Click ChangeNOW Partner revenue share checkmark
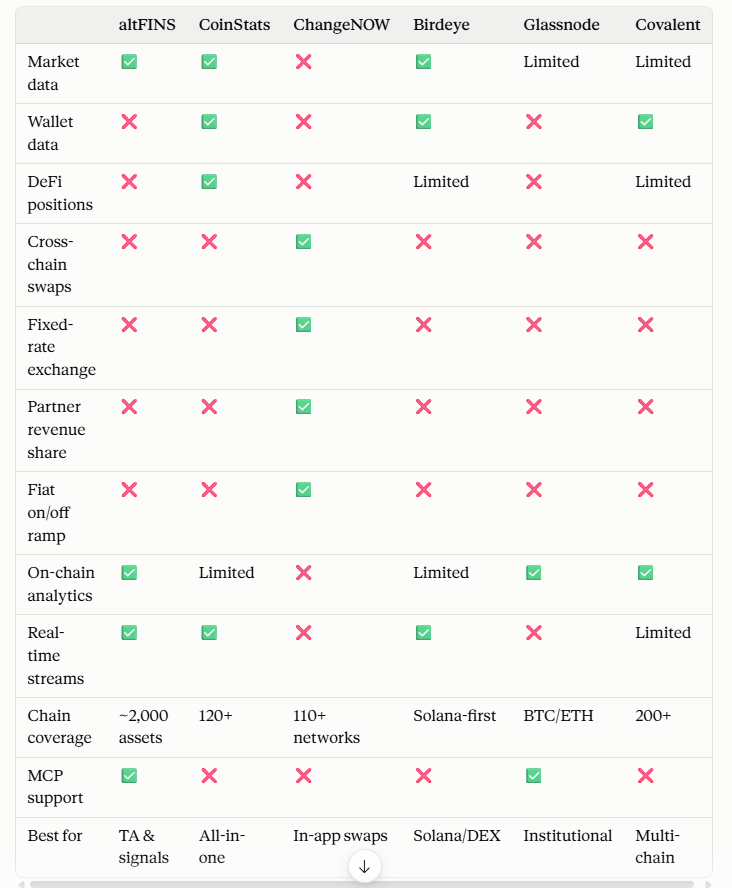This screenshot has width=732, height=888. 303,407
